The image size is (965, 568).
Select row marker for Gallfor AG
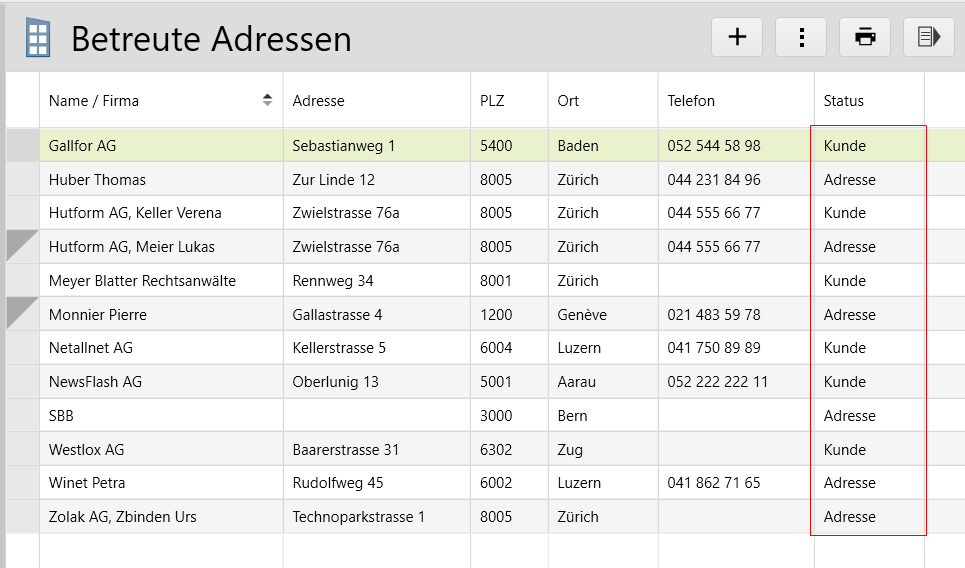click(x=22, y=146)
